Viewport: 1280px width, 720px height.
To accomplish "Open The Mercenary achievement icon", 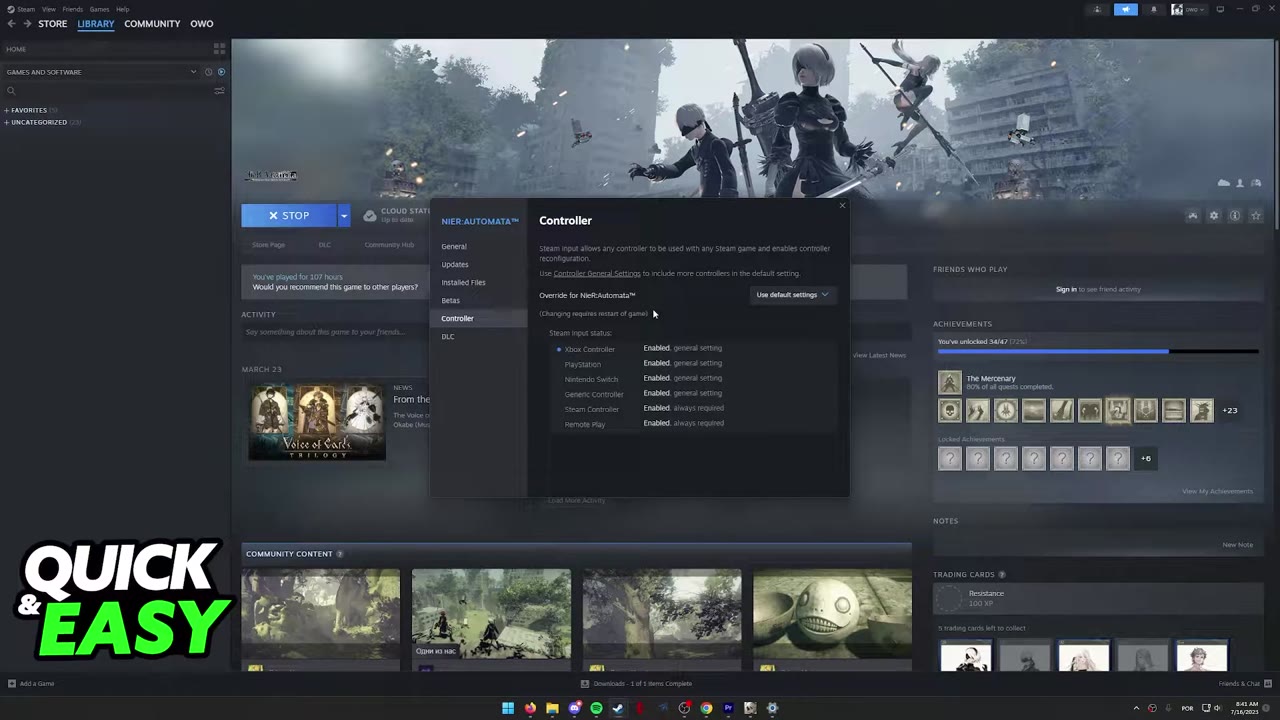I will pyautogui.click(x=949, y=382).
